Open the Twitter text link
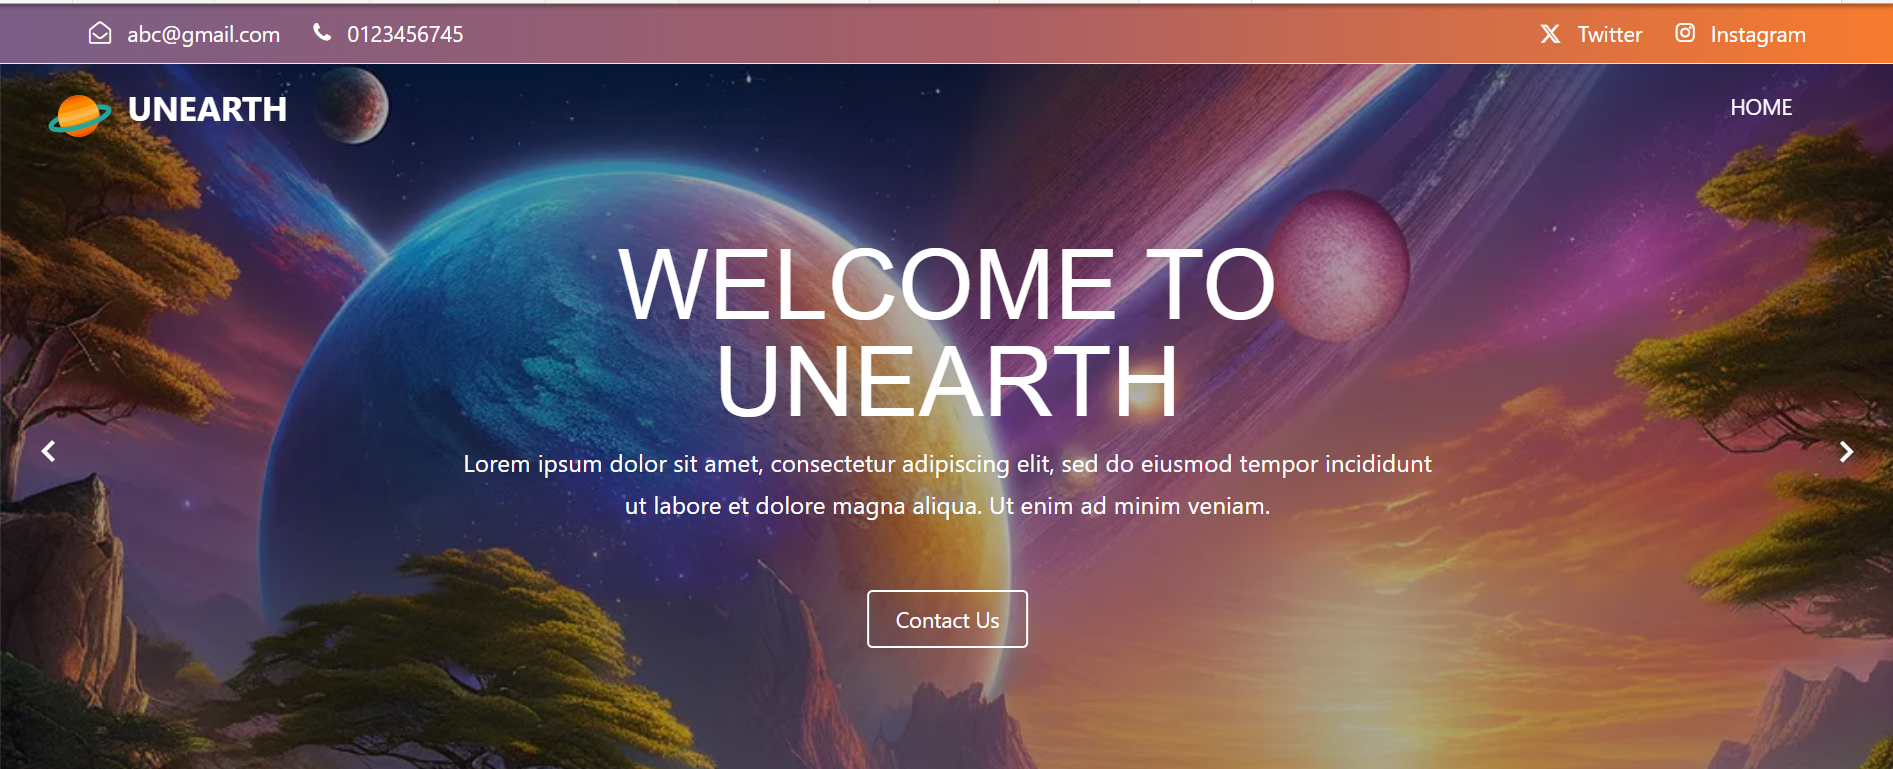Viewport: 1893px width, 769px height. click(x=1609, y=35)
